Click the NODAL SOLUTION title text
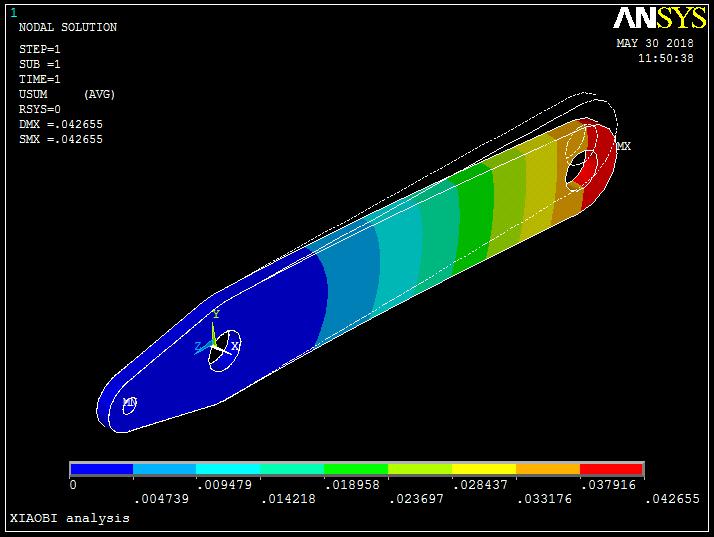714x537 pixels. [68, 27]
